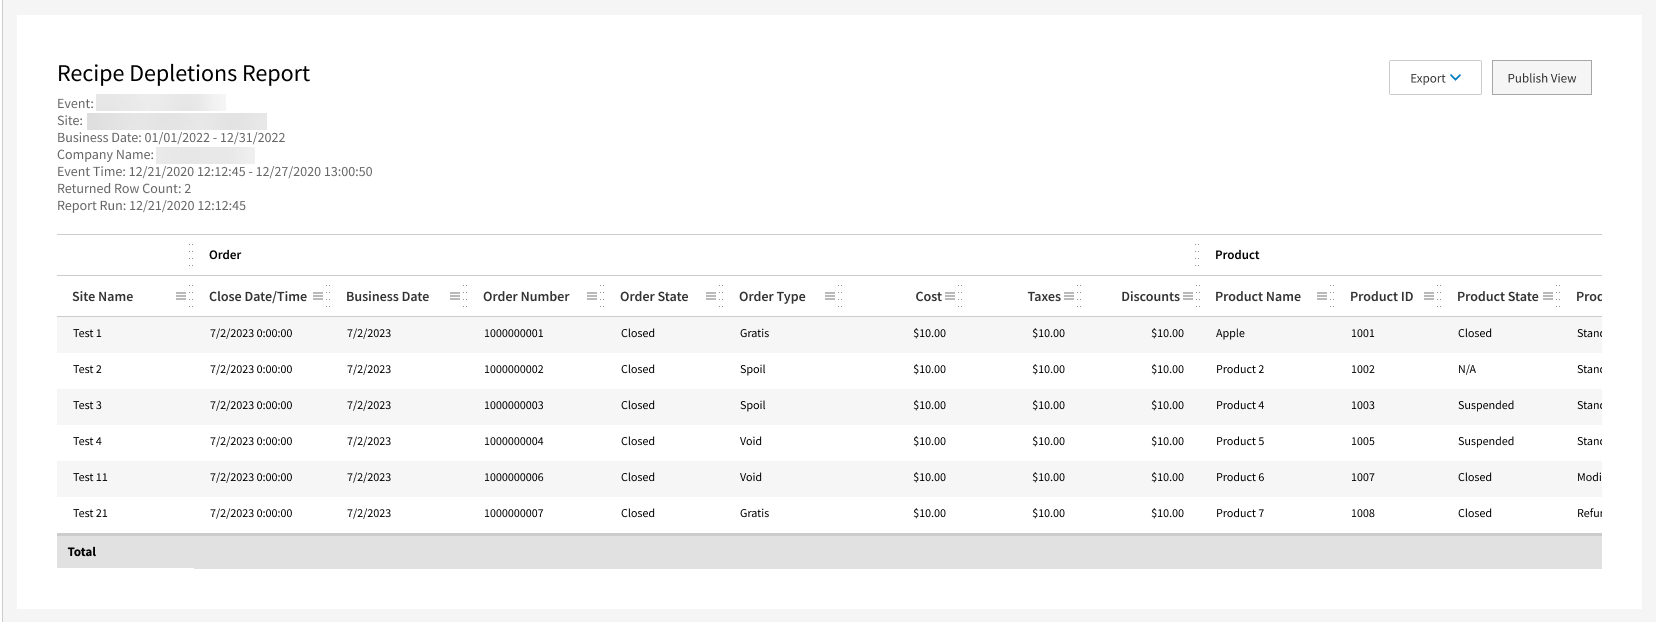Screen dimensions: 1656x622
Task: Sort by the Order Number column header
Action: click(x=526, y=296)
